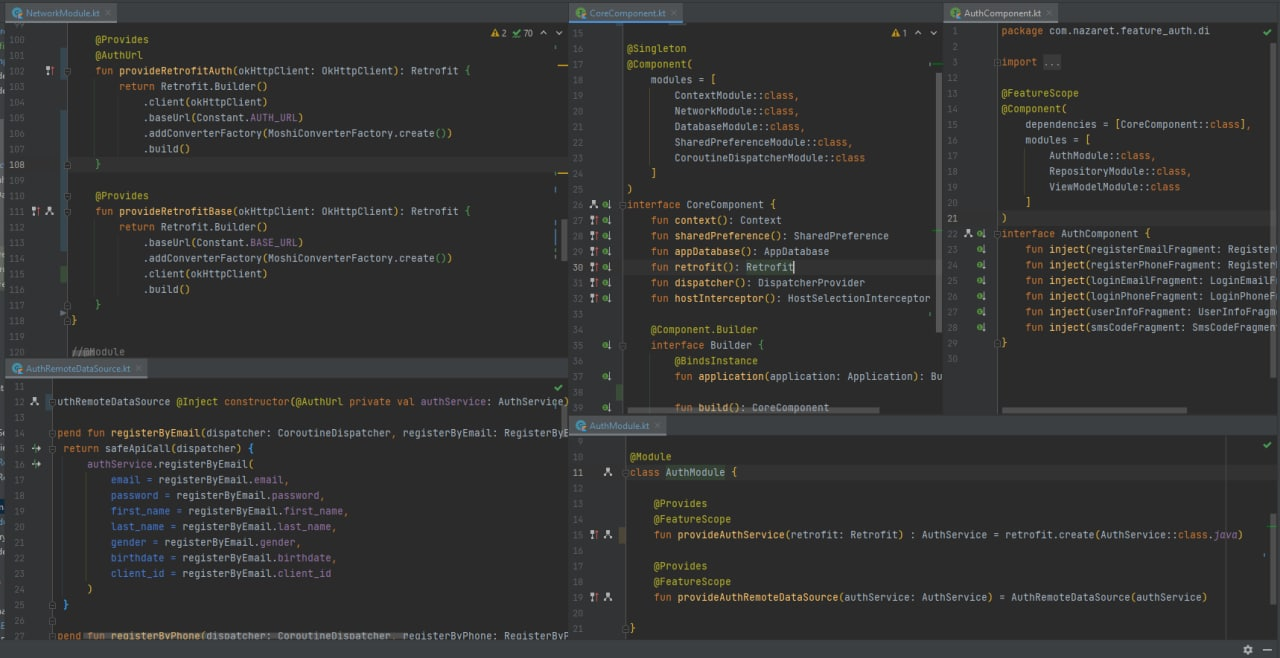
Task: Click the Dagger gutter icon next to fun appDatabase()
Action: (x=594, y=252)
